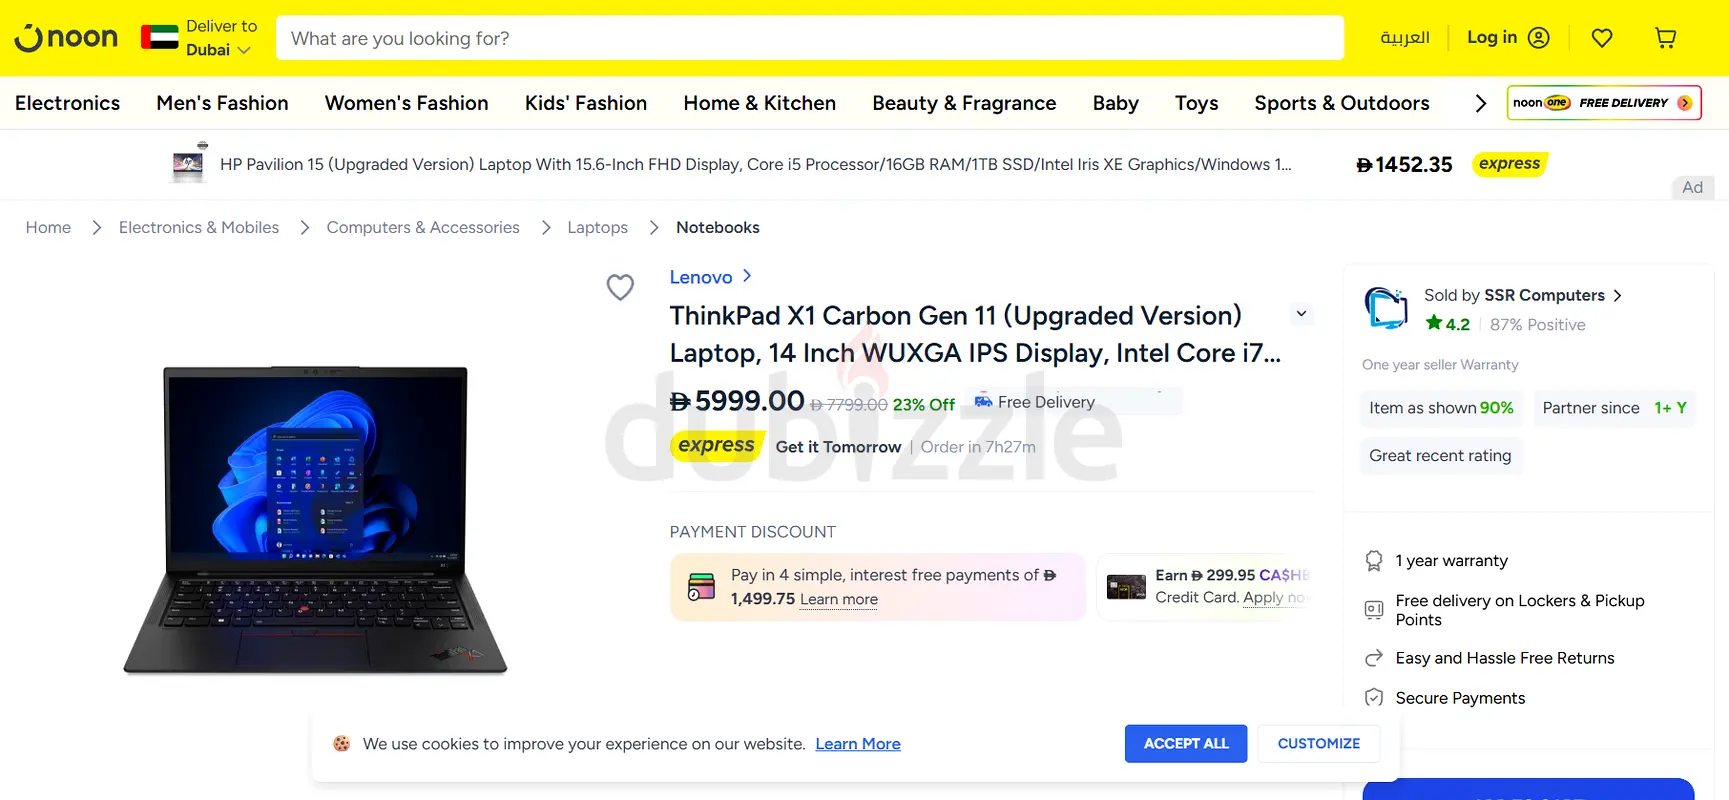Screen dimensions: 1729x800
Task: Add laptop to wishlist with heart icon
Action: pyautogui.click(x=620, y=288)
